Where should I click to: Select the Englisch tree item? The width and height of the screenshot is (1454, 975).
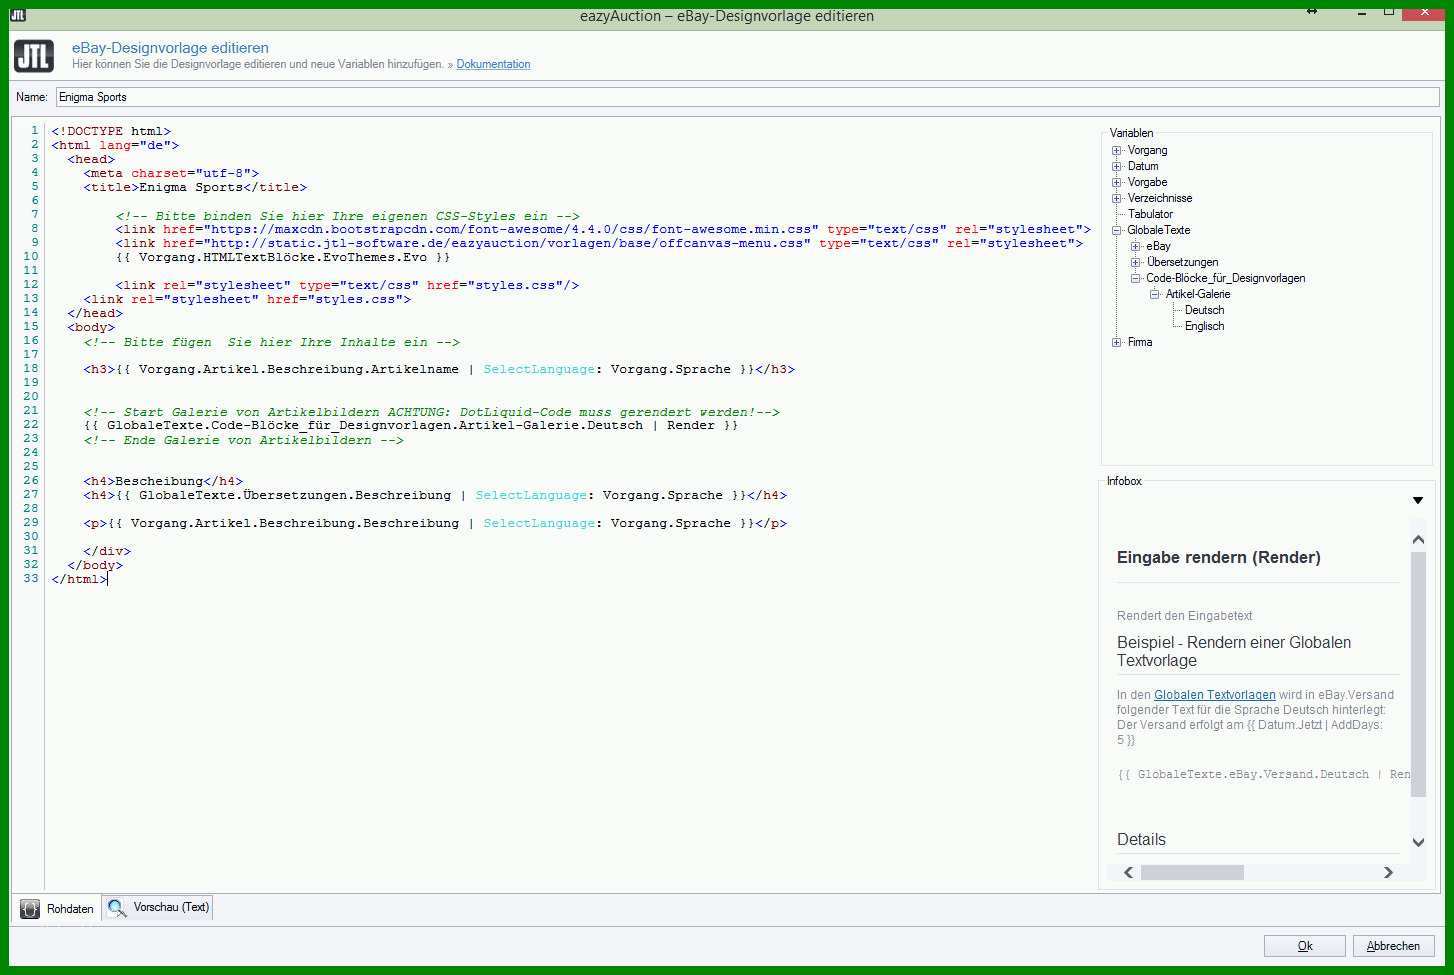[x=1204, y=326]
